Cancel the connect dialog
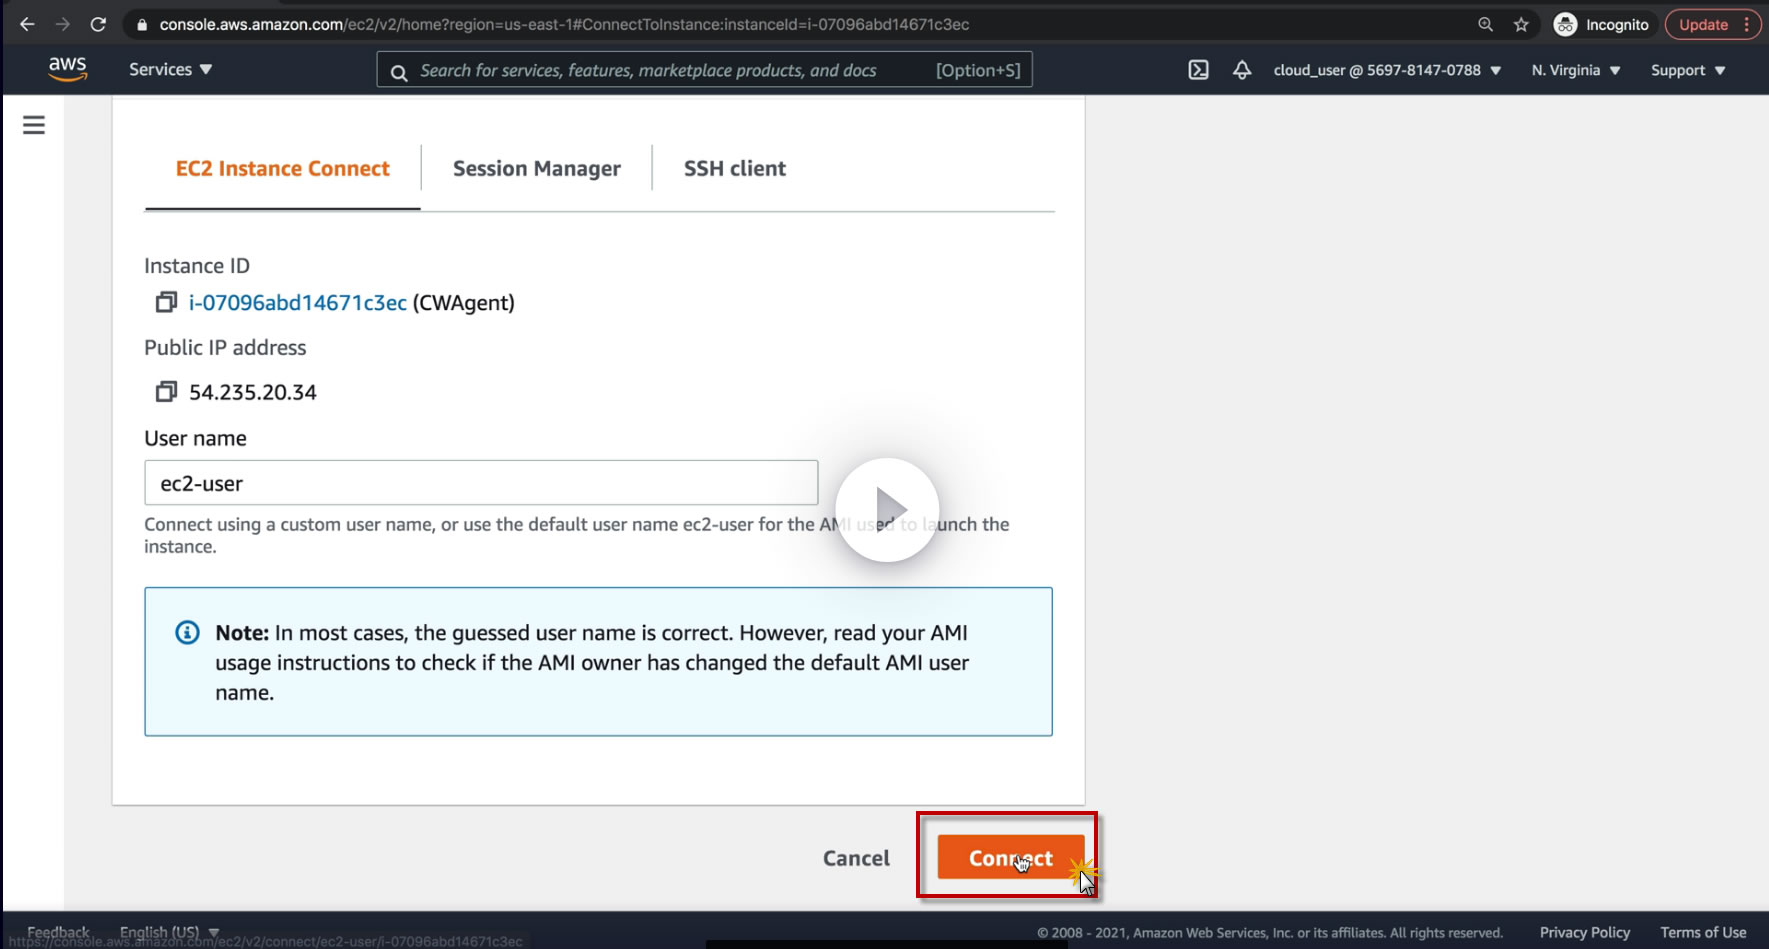Image resolution: width=1769 pixels, height=949 pixels. pyautogui.click(x=856, y=858)
